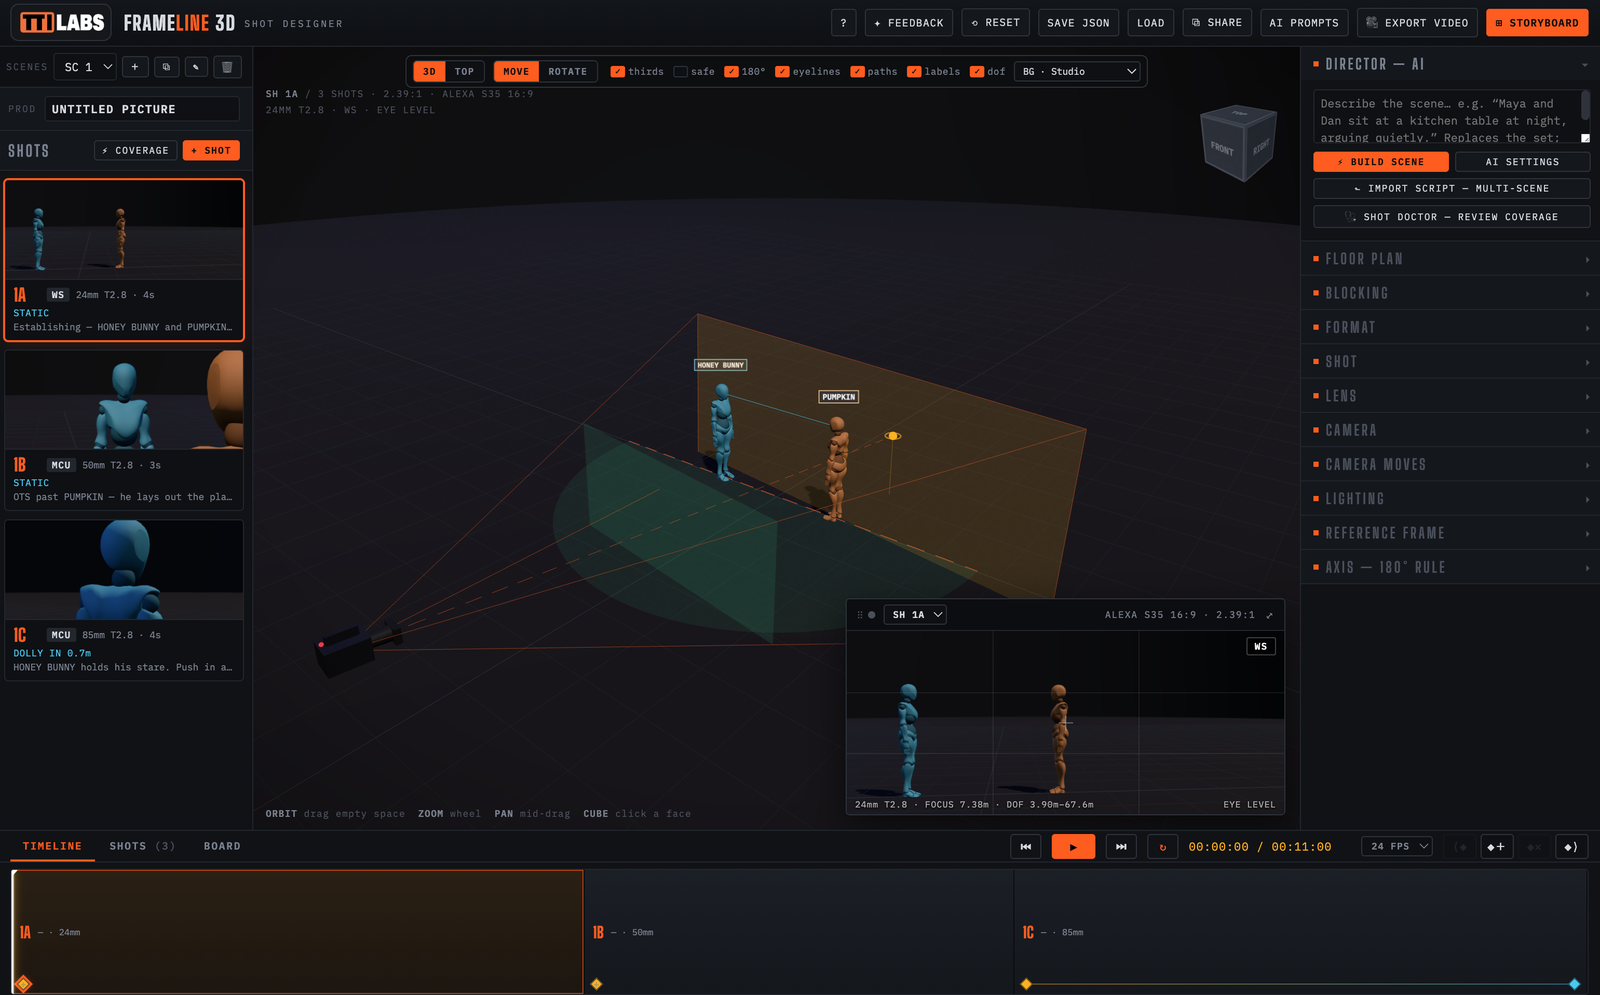This screenshot has width=1600, height=995.
Task: Select MOVE gizmo mode
Action: point(516,72)
